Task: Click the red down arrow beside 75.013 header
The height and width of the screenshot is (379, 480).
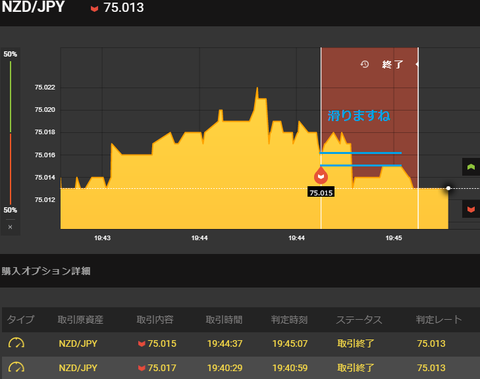Action: pos(94,9)
